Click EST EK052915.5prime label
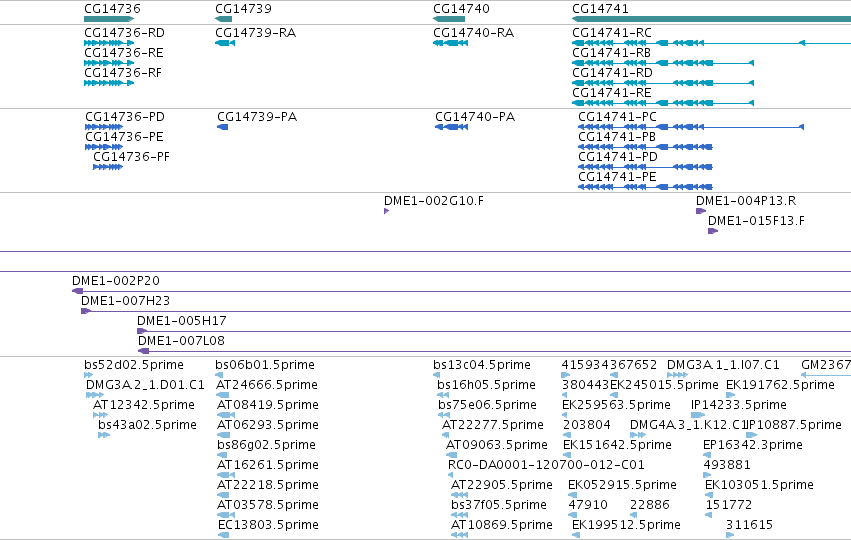This screenshot has height=540, width=851. pos(623,485)
